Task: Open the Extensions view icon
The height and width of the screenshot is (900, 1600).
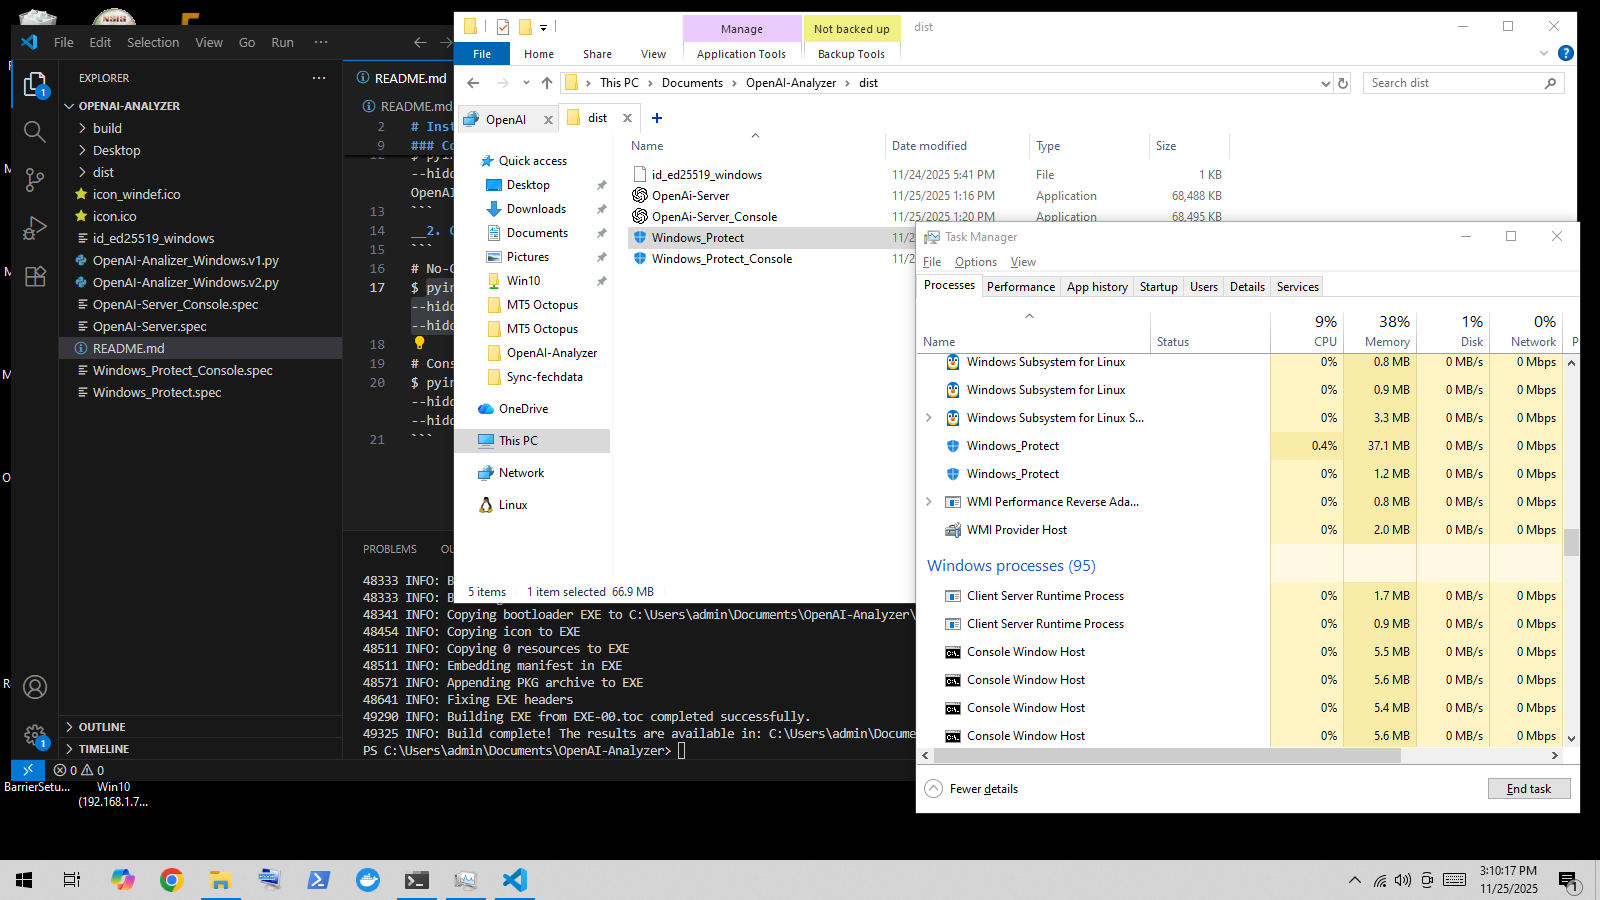Action: [x=35, y=277]
